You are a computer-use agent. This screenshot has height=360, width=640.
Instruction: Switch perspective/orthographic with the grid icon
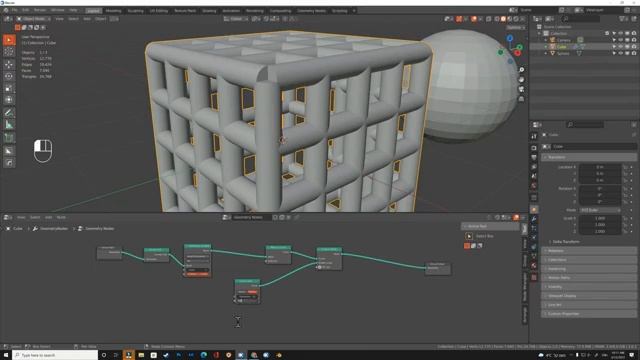(x=521, y=99)
